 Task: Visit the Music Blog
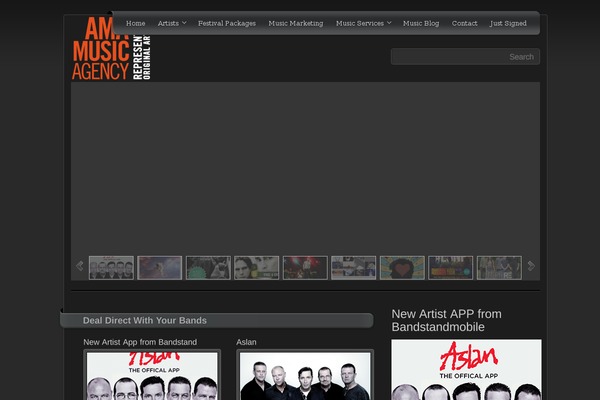coord(421,23)
